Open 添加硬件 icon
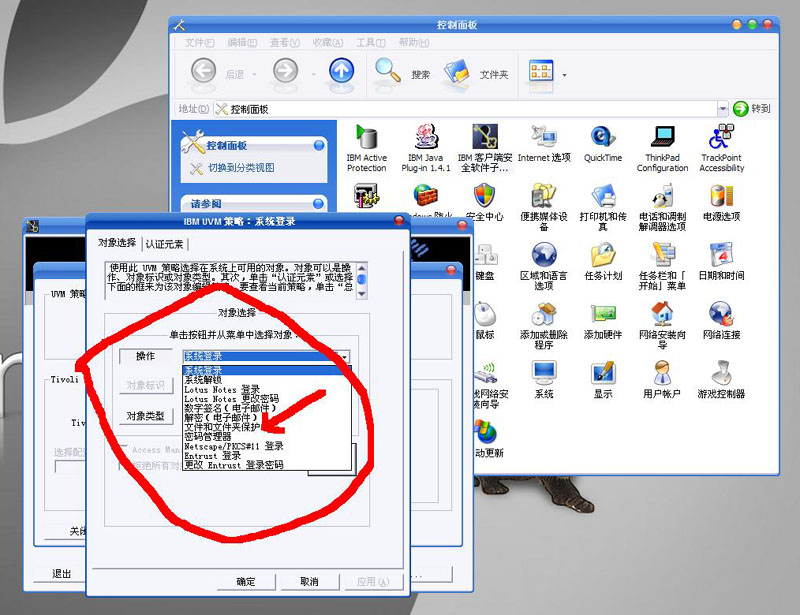Image resolution: width=800 pixels, height=615 pixels. point(603,321)
